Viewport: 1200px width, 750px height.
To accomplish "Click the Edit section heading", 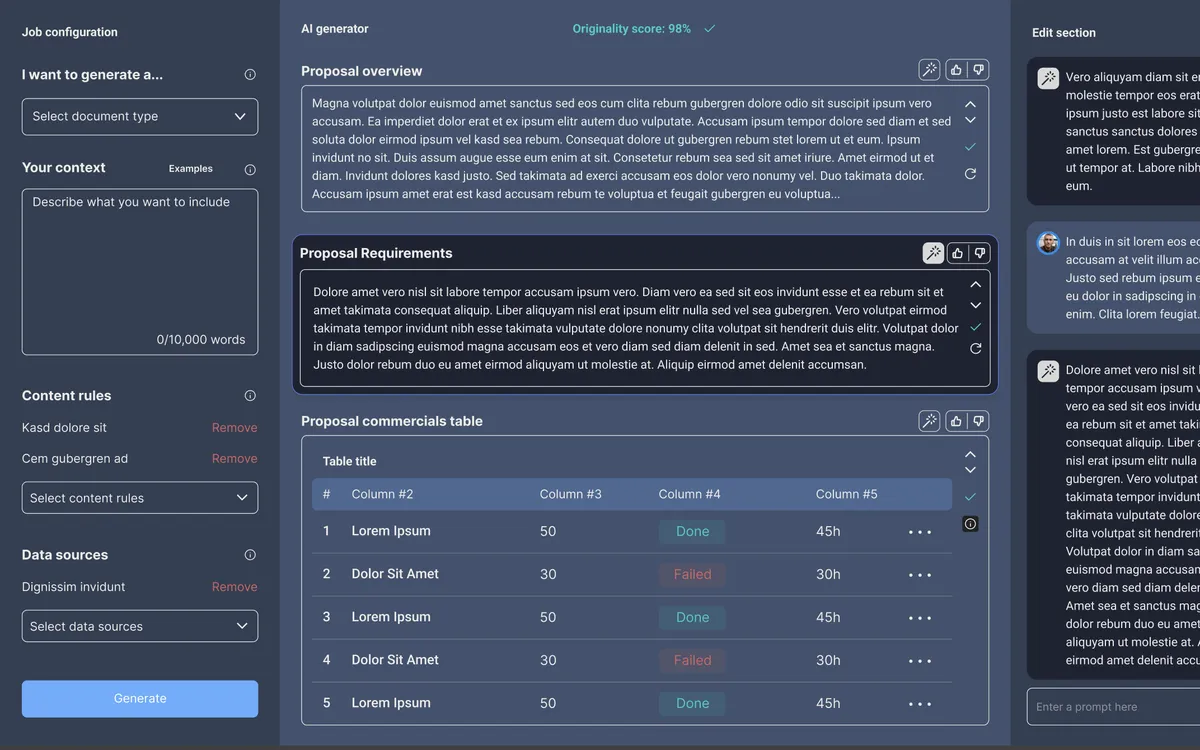I will pyautogui.click(x=1064, y=33).
